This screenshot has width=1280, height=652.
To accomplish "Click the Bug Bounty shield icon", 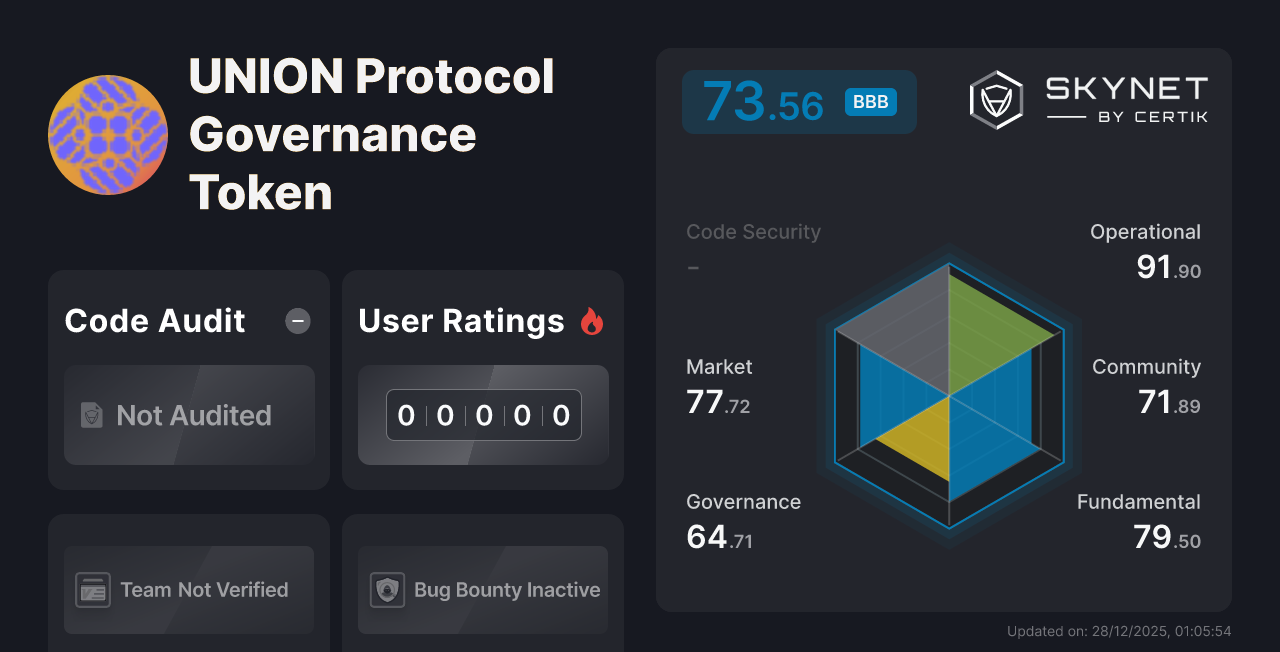I will click(x=388, y=590).
